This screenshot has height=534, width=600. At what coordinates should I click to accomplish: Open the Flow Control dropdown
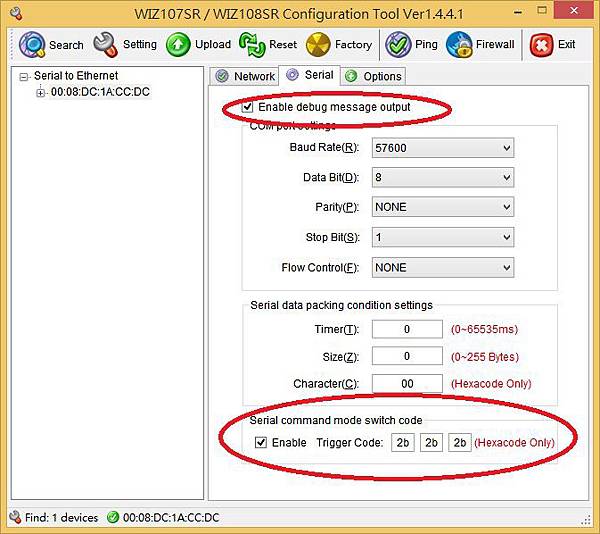443,267
